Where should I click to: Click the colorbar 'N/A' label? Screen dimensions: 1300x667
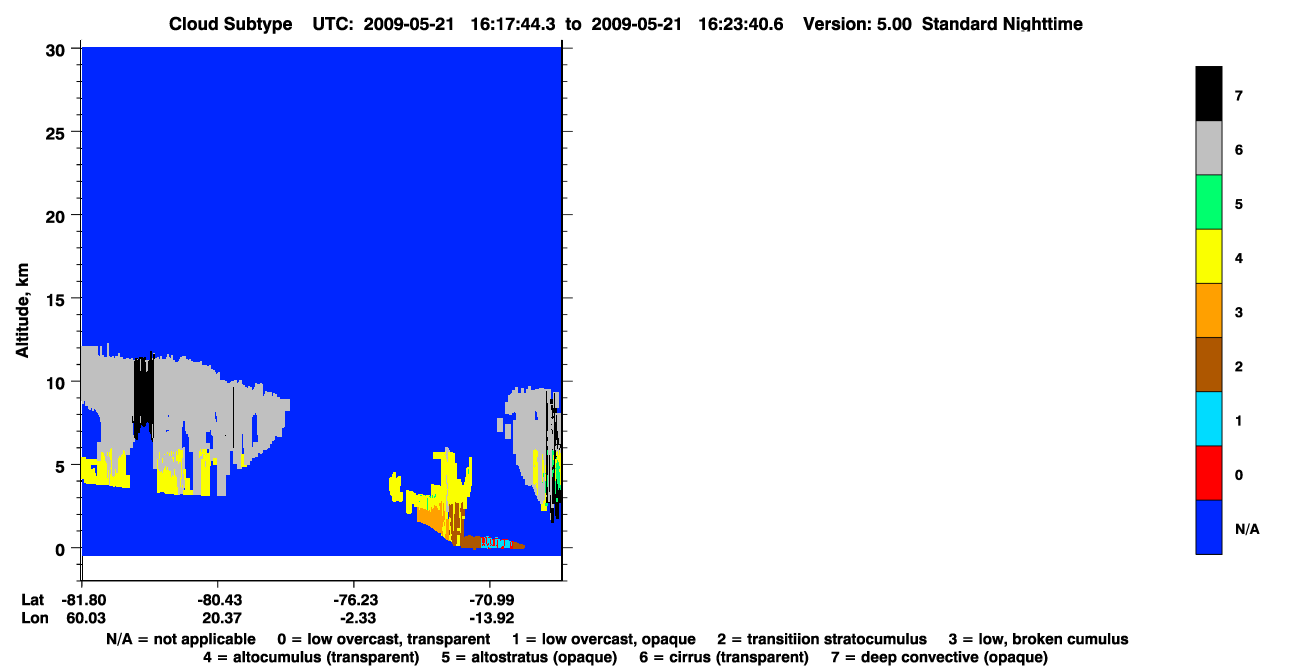tap(1247, 528)
